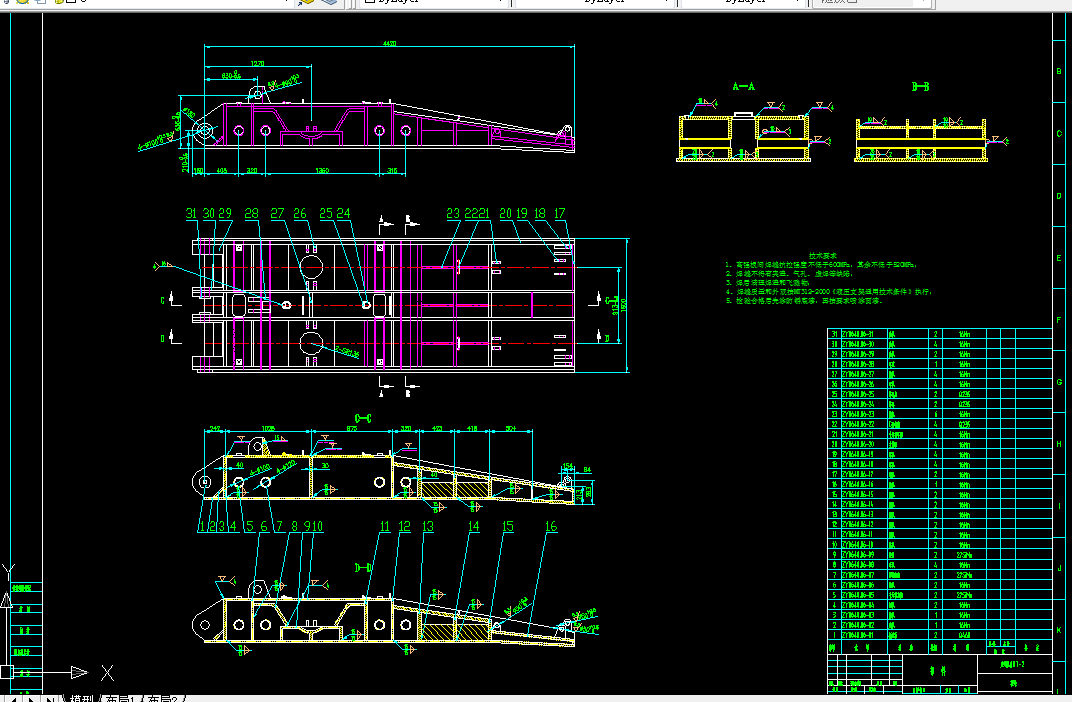Select part callout number 16
Image resolution: width=1072 pixels, height=702 pixels.
551,526
